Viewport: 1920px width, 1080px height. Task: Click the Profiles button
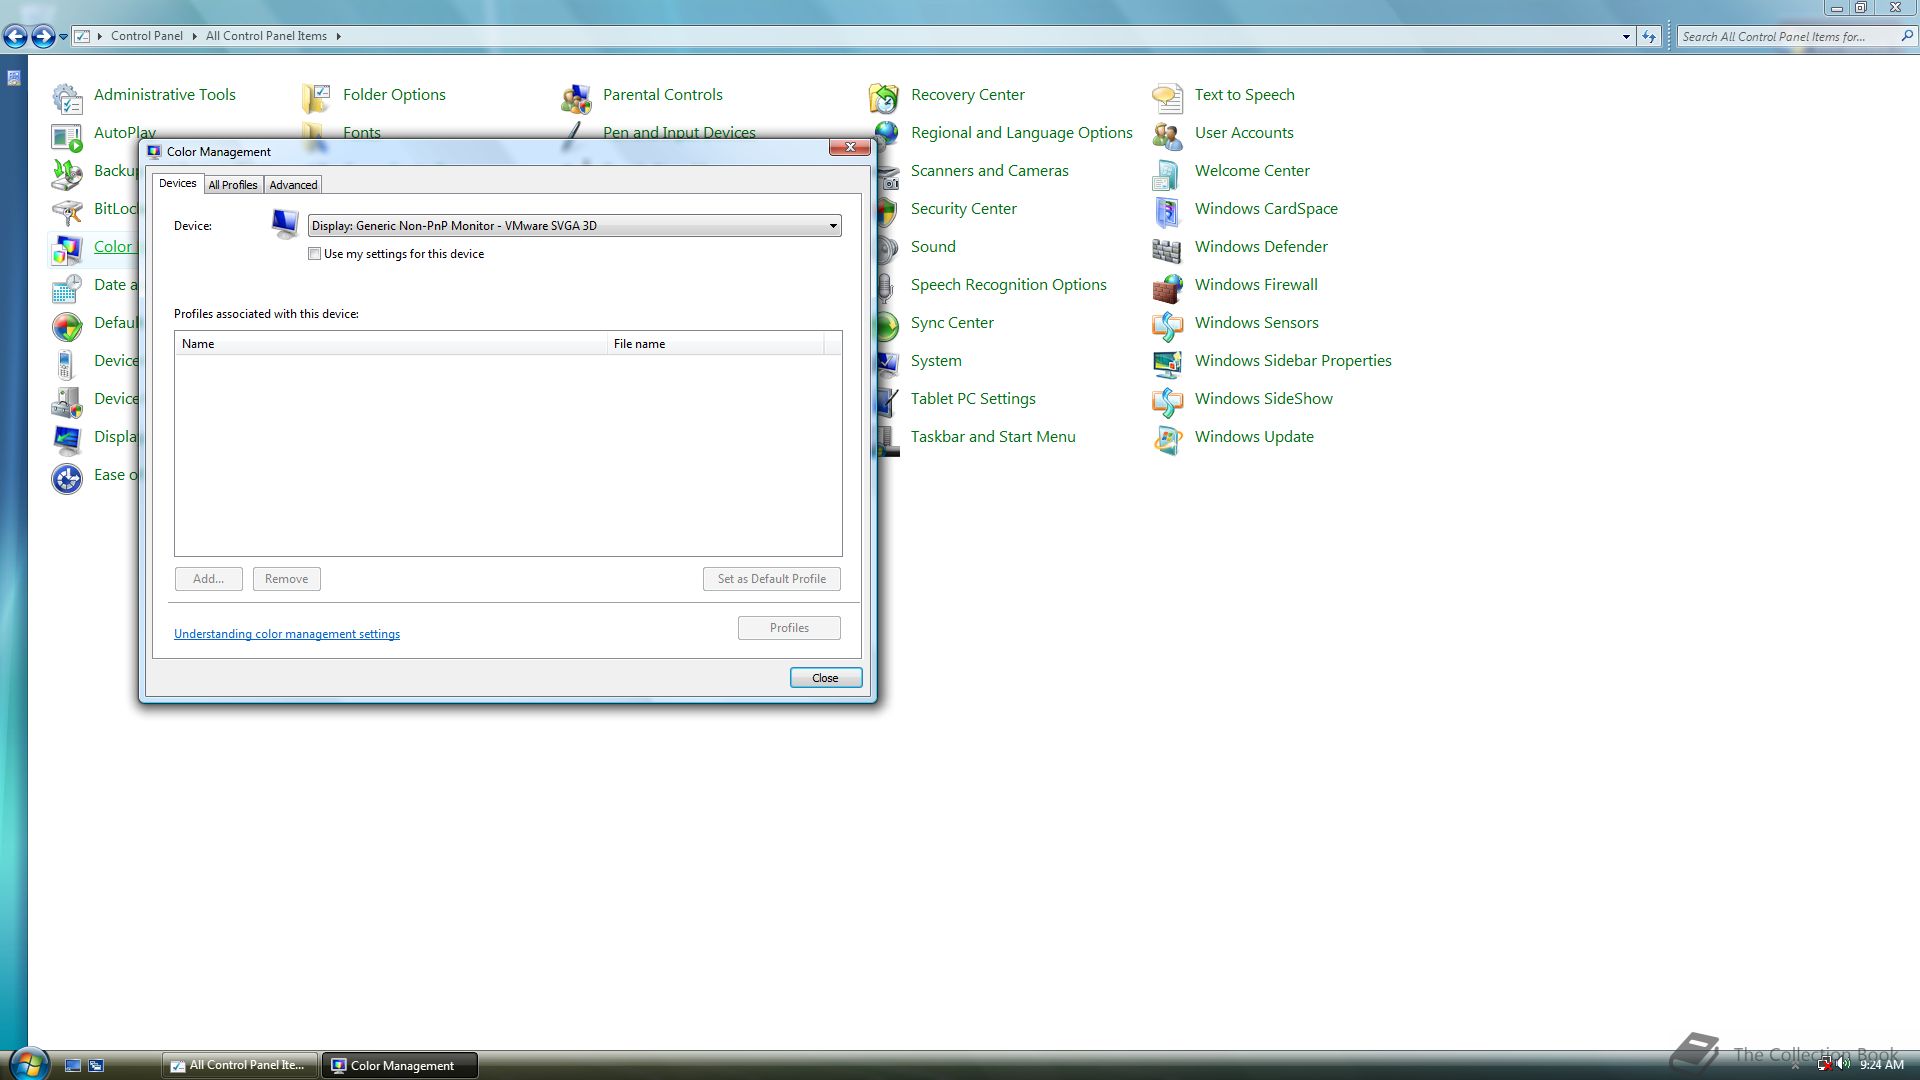click(x=789, y=628)
